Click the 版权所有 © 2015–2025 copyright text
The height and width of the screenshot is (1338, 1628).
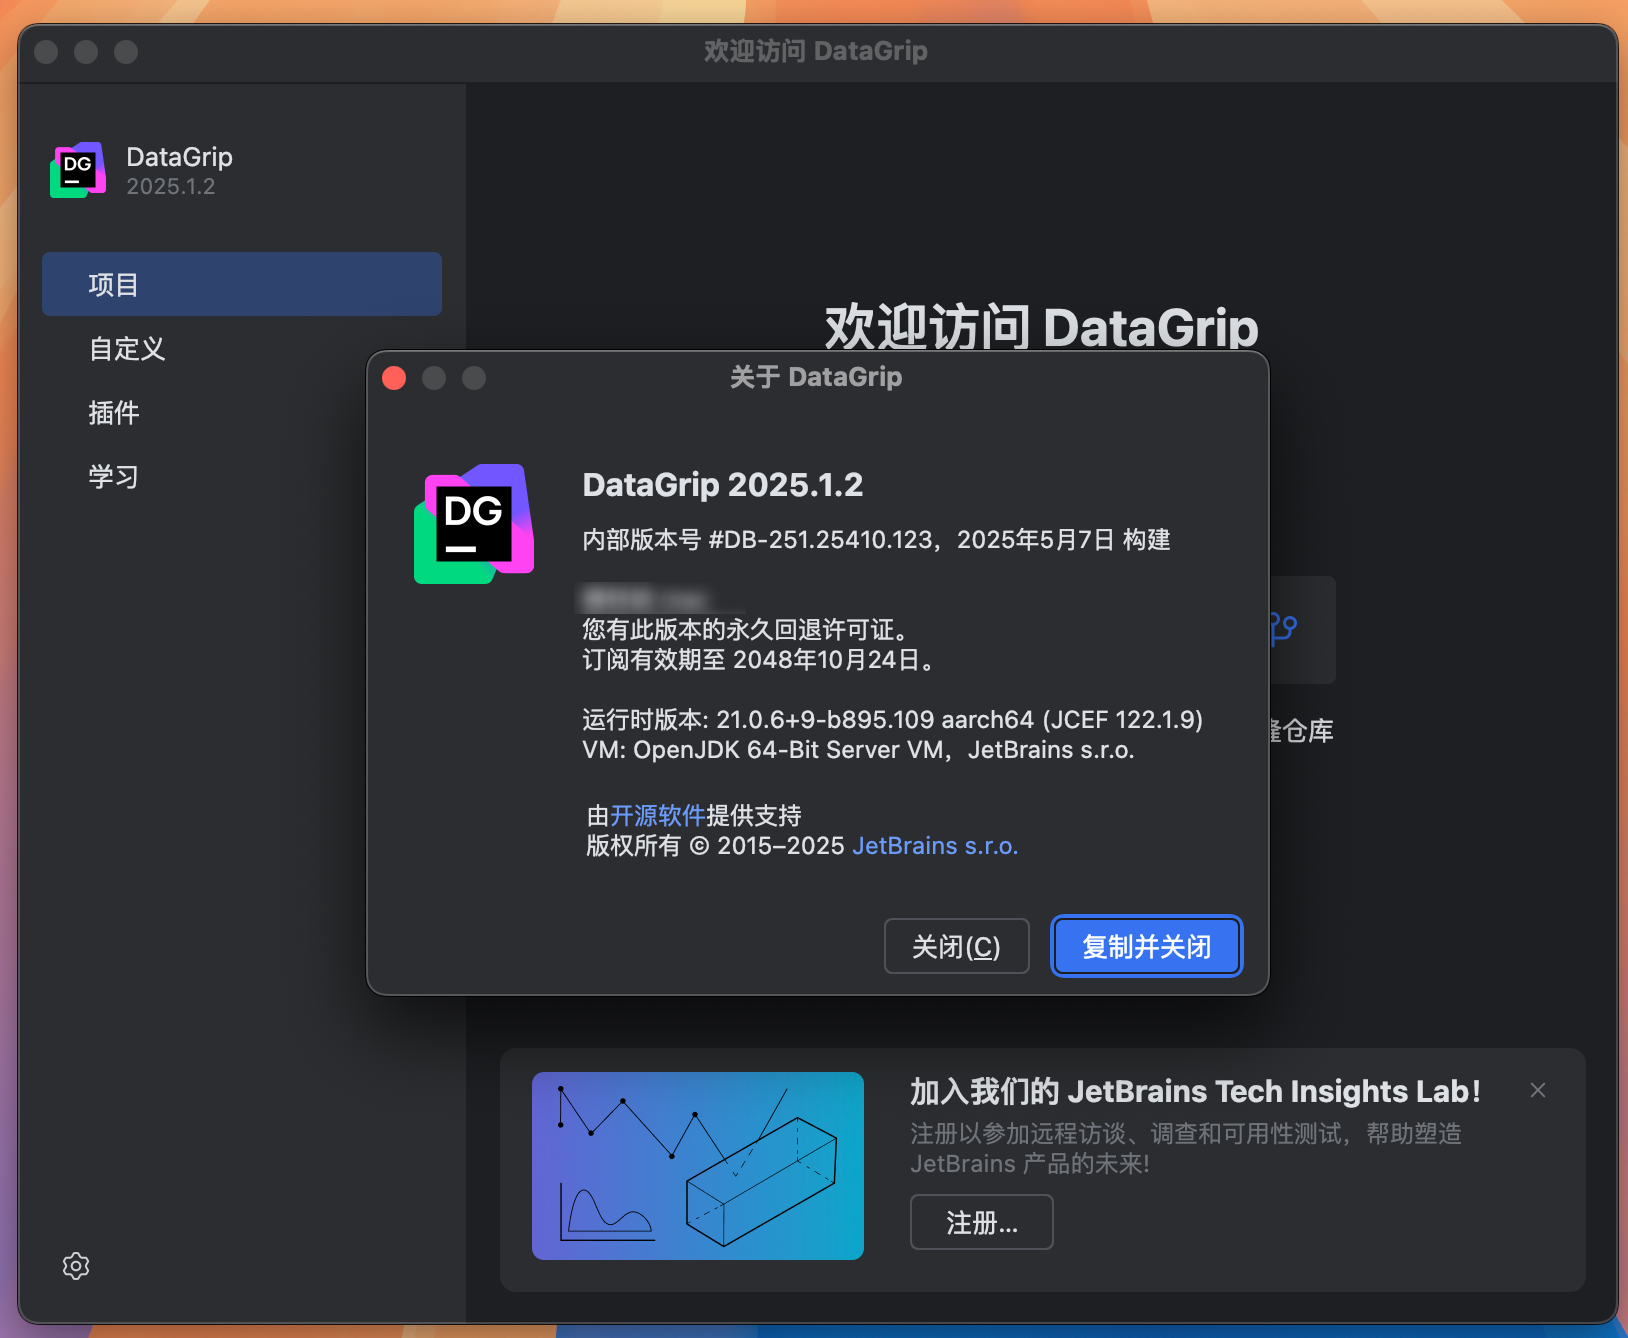coord(716,846)
